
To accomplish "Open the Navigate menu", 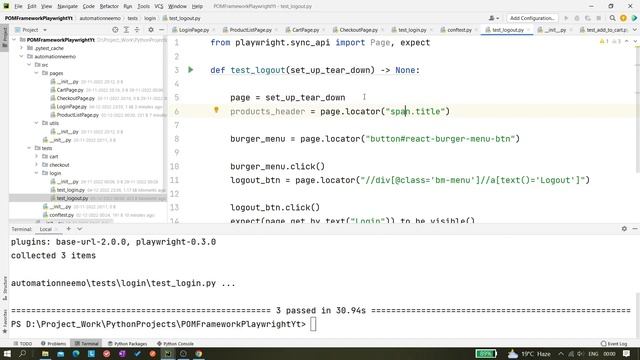I will click(67, 6).
